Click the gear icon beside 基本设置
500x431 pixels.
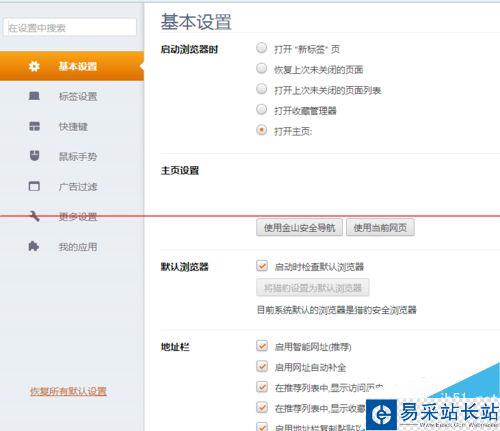(x=34, y=66)
